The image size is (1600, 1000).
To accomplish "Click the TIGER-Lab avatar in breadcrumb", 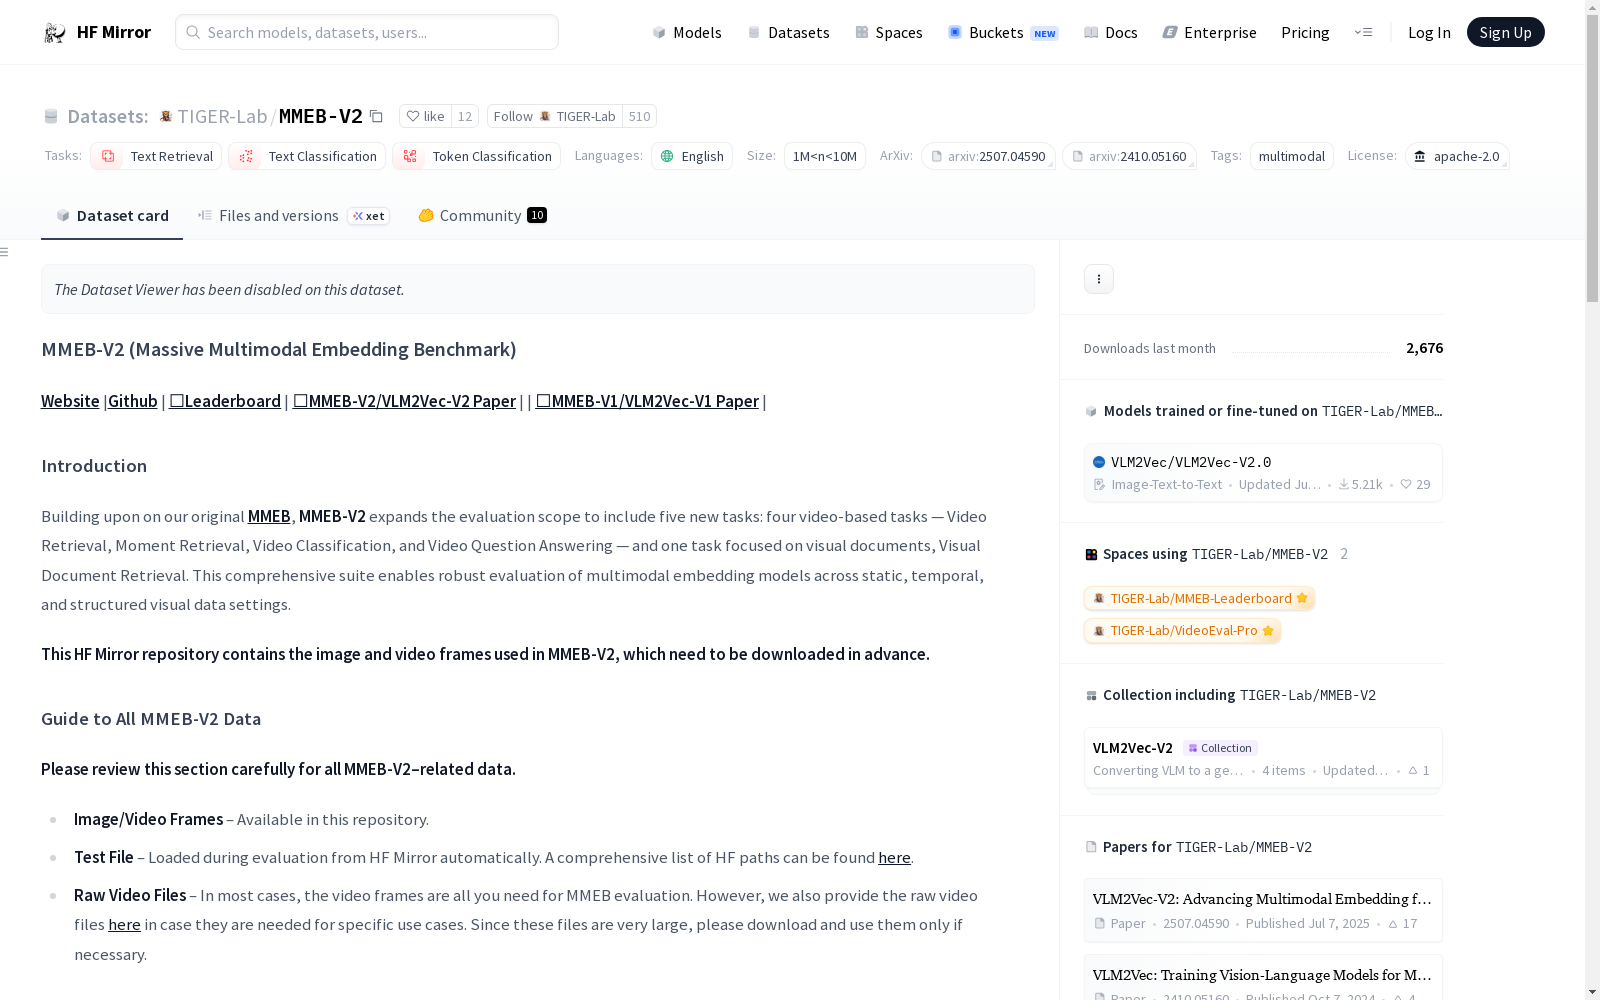I will (x=166, y=116).
